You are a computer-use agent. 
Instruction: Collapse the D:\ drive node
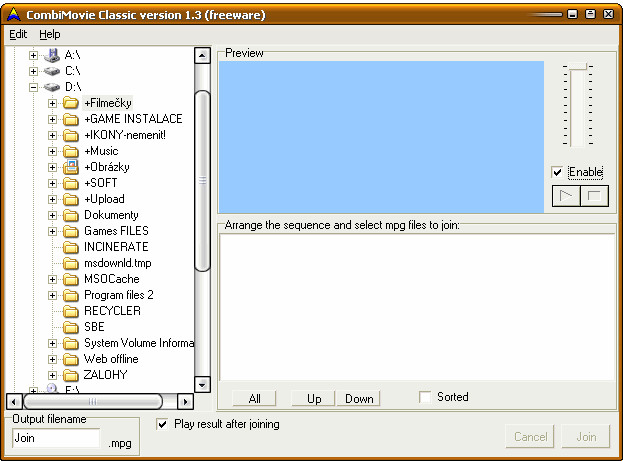click(x=33, y=87)
